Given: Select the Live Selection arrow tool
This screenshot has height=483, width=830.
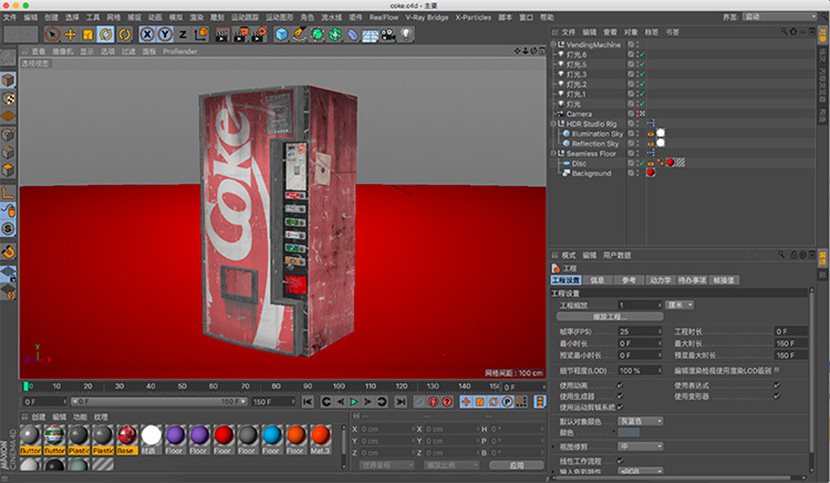Looking at the screenshot, I should [x=52, y=34].
